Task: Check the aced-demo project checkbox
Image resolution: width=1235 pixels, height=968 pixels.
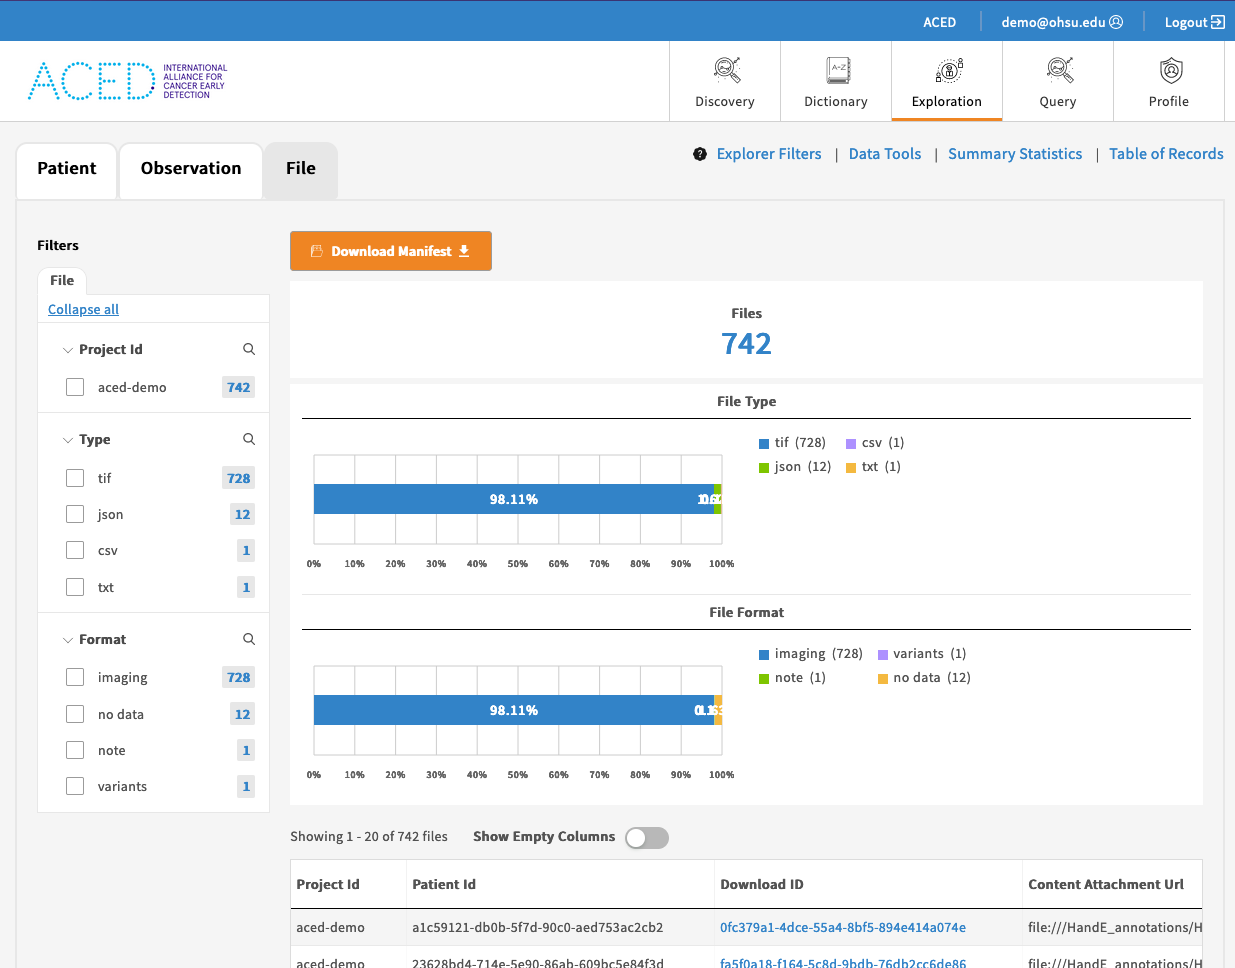Action: point(75,387)
